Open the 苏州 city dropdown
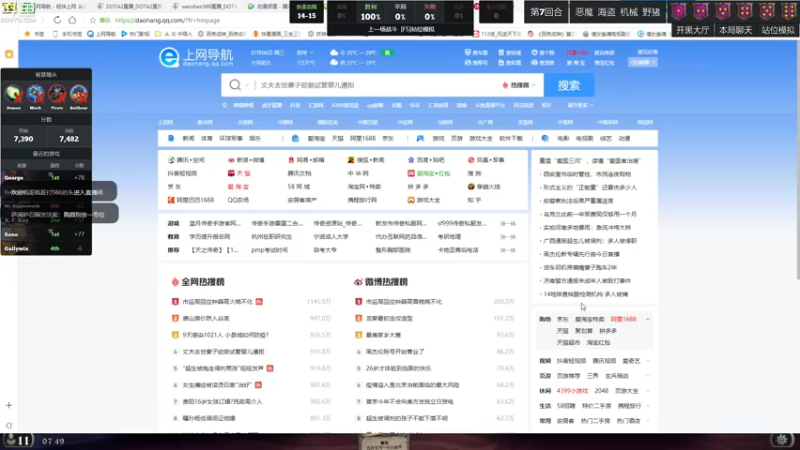800x450 pixels. click(305, 53)
